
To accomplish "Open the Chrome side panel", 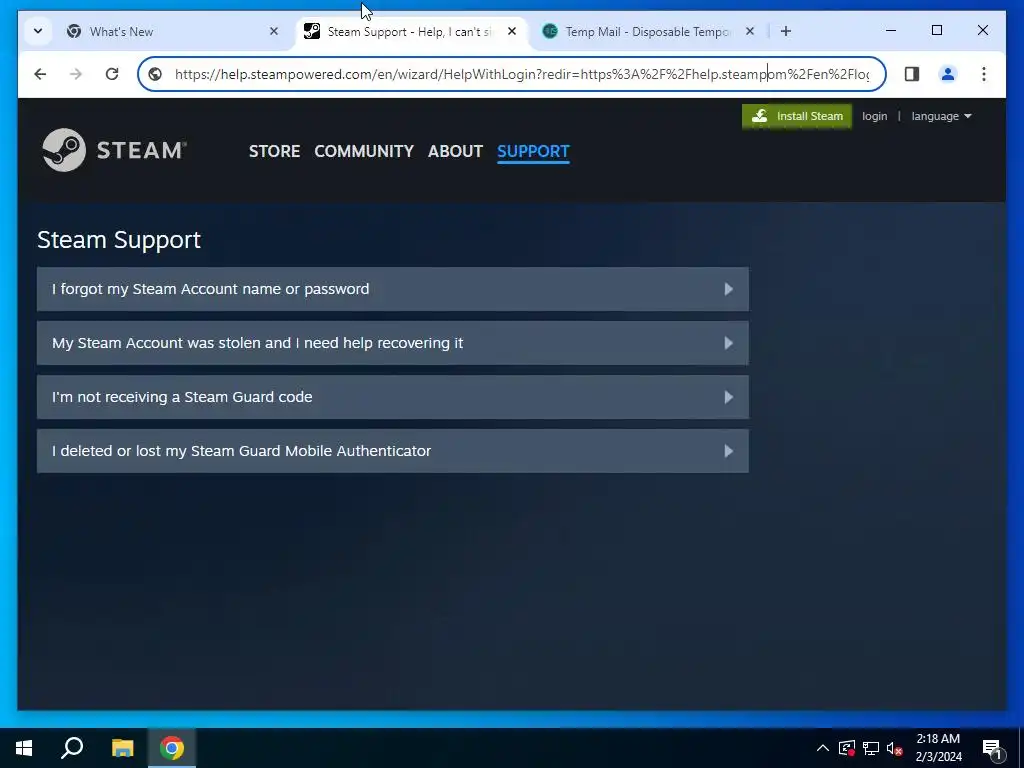I will click(912, 74).
